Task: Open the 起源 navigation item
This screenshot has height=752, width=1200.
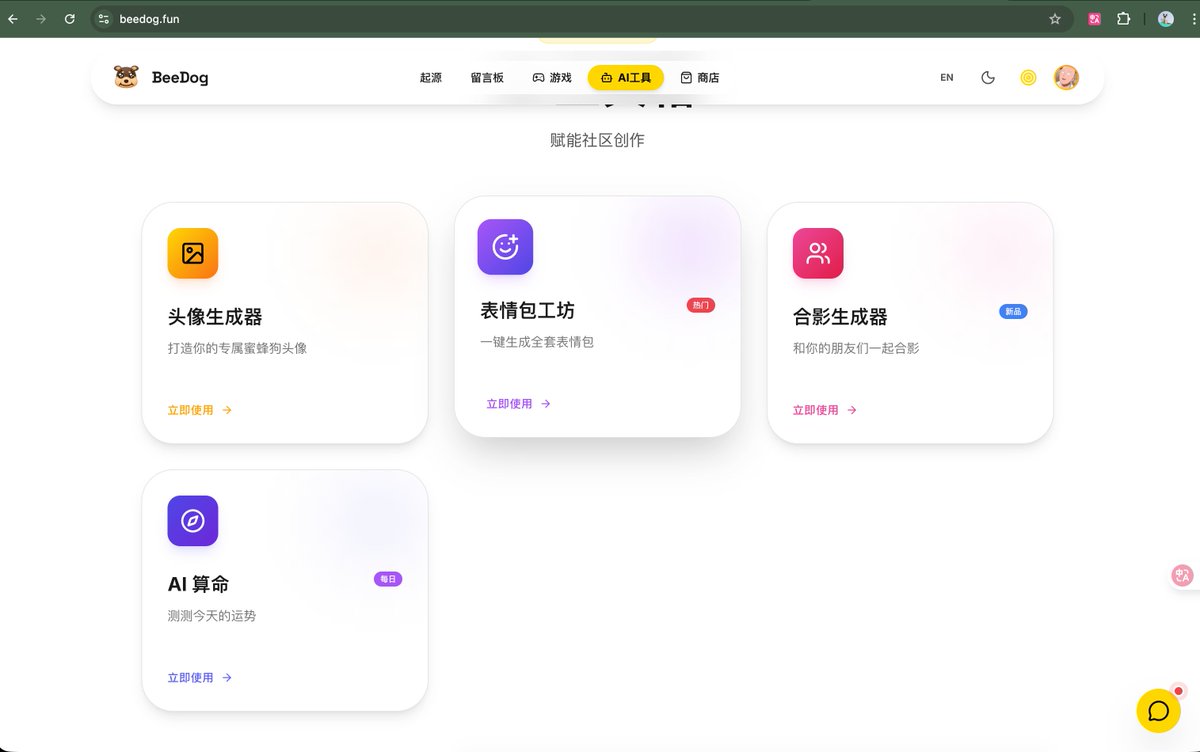Action: 431,78
